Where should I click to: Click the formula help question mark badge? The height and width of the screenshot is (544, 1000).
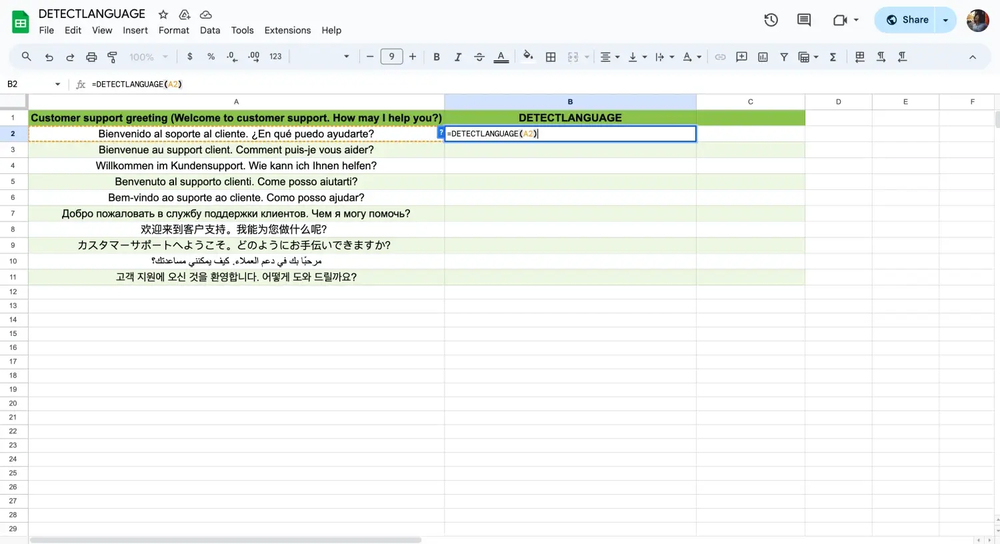coord(441,133)
